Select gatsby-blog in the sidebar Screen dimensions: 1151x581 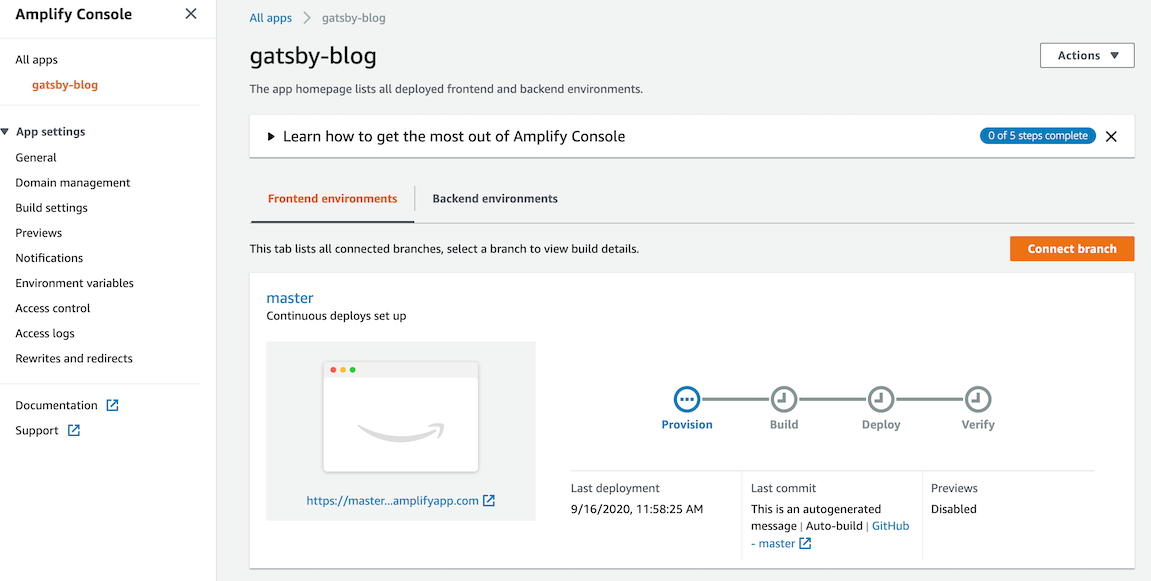point(65,85)
